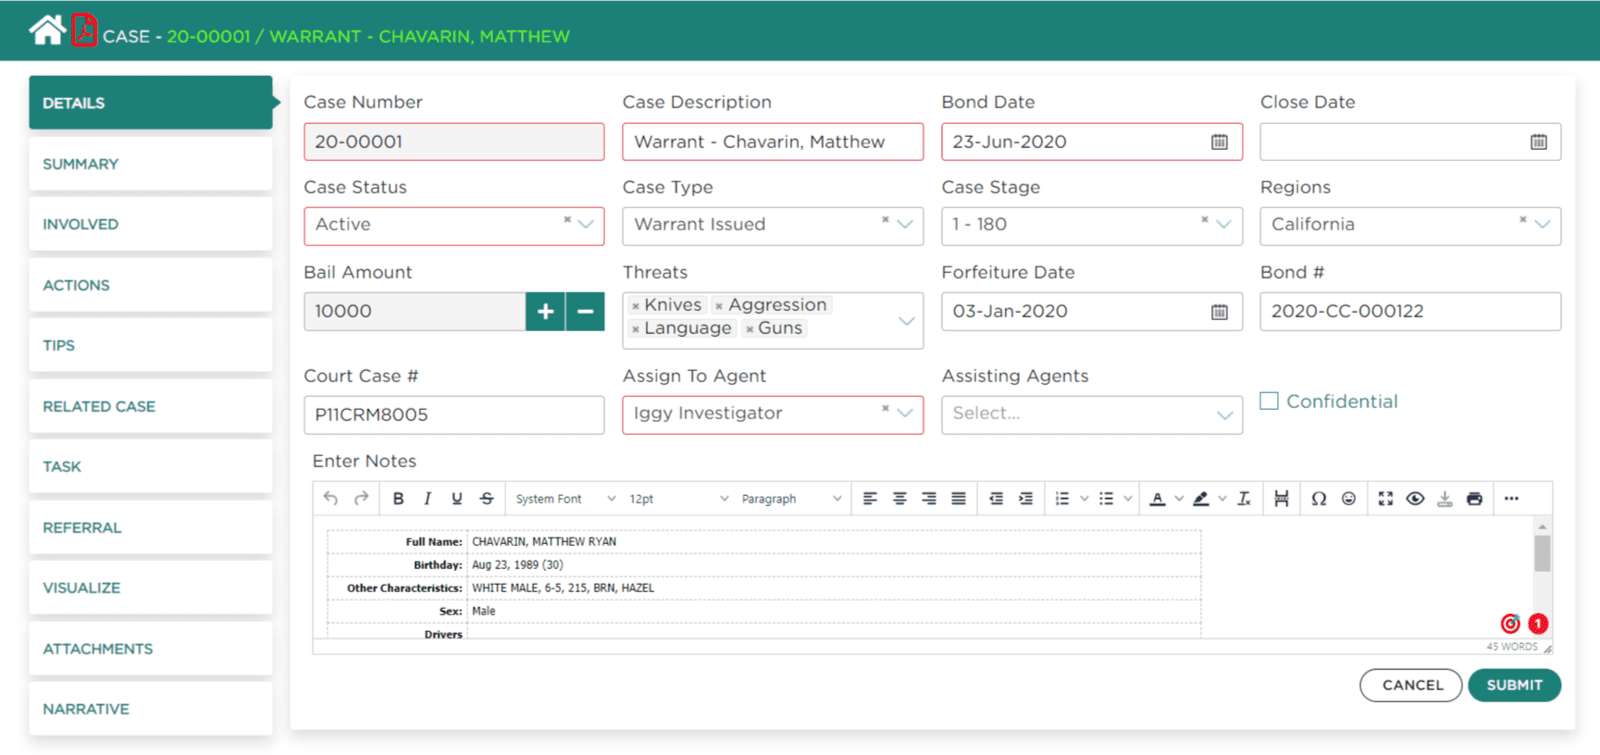Viewport: 1600px width, 755px height.
Task: Toggle strikethrough formatting in notes editor
Action: (x=486, y=498)
